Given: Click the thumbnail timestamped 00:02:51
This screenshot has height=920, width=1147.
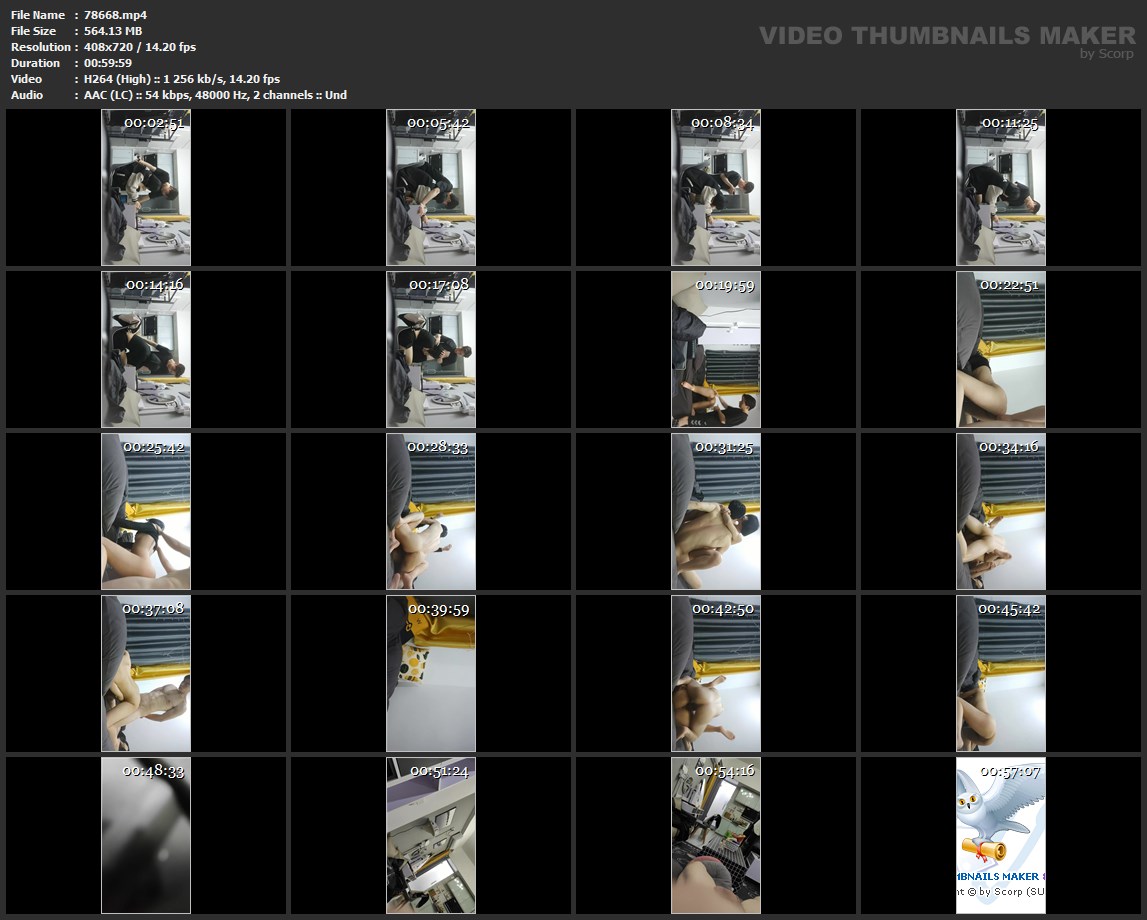Looking at the screenshot, I should pyautogui.click(x=146, y=188).
